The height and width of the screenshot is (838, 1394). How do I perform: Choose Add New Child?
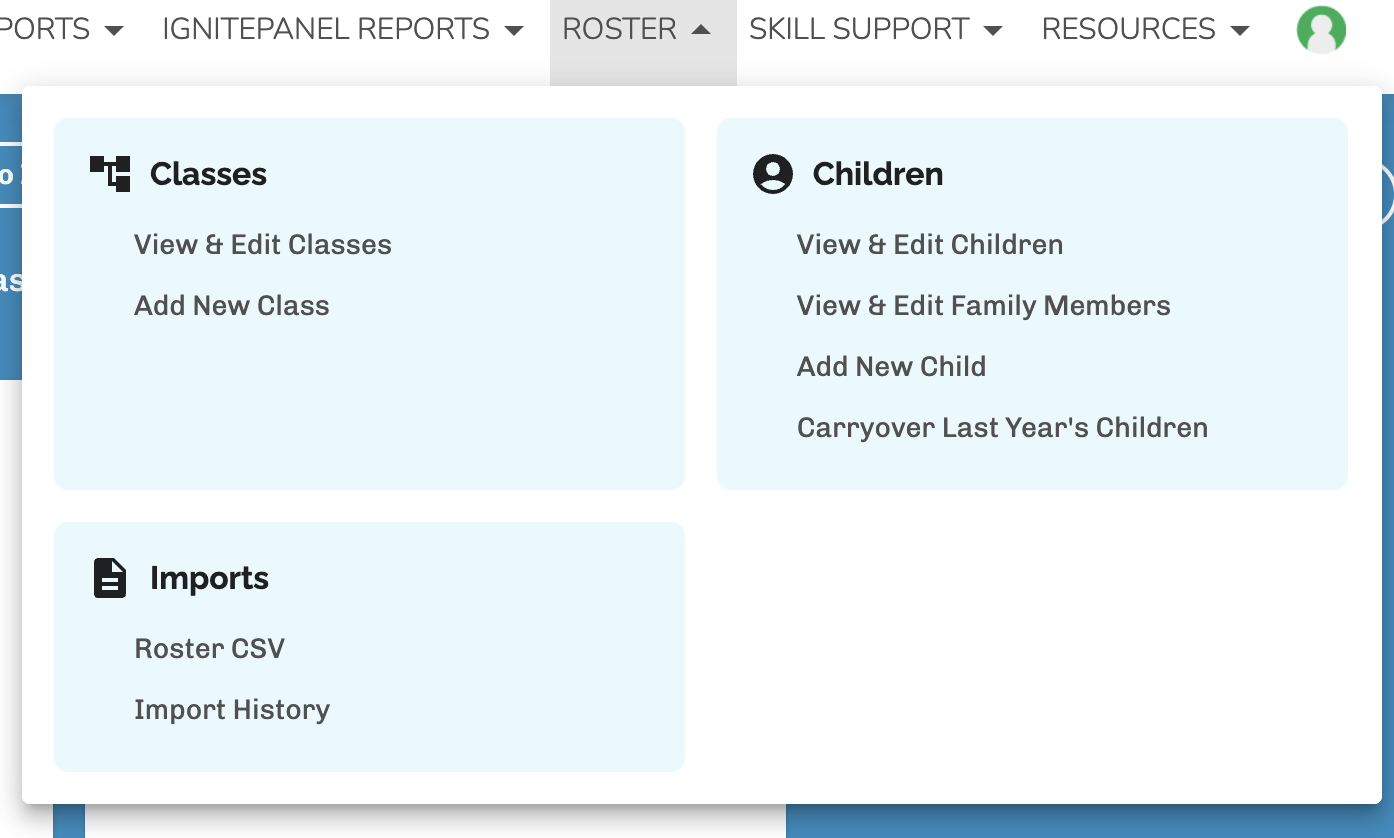891,367
